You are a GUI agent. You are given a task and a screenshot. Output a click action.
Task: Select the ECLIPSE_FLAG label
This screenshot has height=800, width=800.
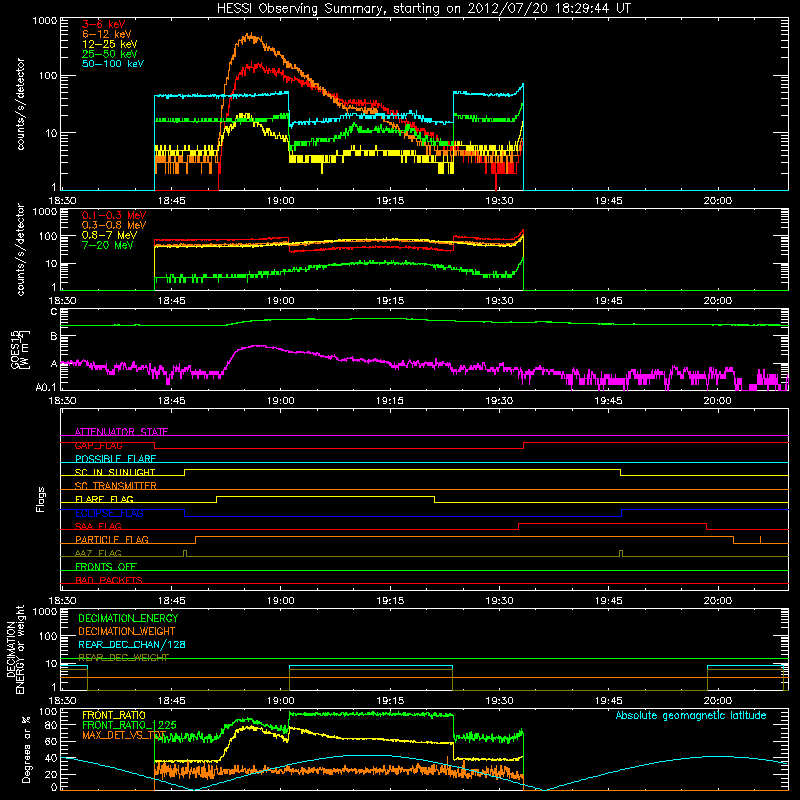point(109,513)
